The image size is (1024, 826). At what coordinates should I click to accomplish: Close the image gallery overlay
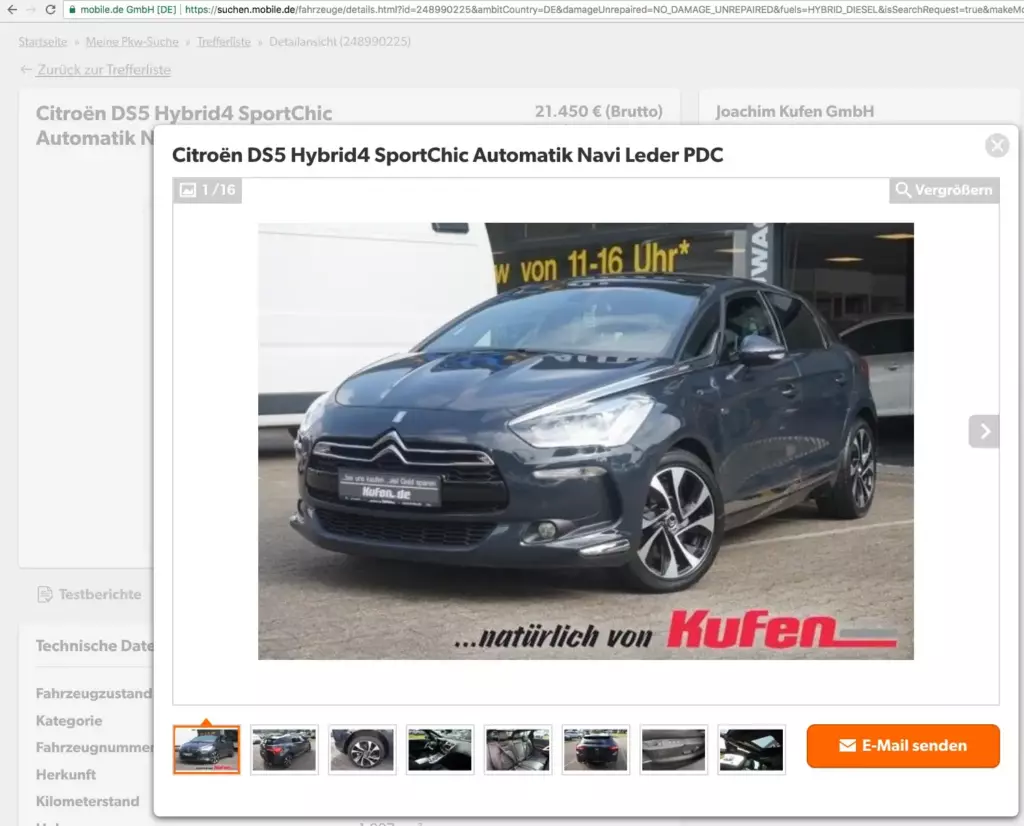click(x=997, y=145)
